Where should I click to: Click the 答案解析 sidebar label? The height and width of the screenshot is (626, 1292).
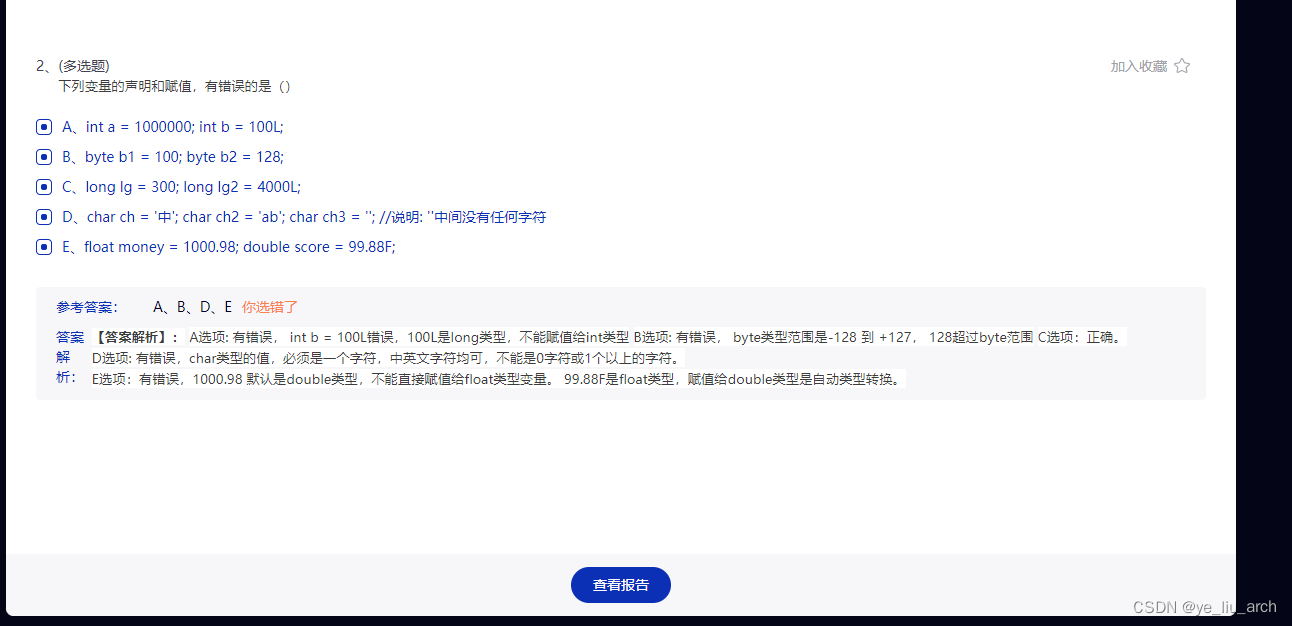coord(69,357)
